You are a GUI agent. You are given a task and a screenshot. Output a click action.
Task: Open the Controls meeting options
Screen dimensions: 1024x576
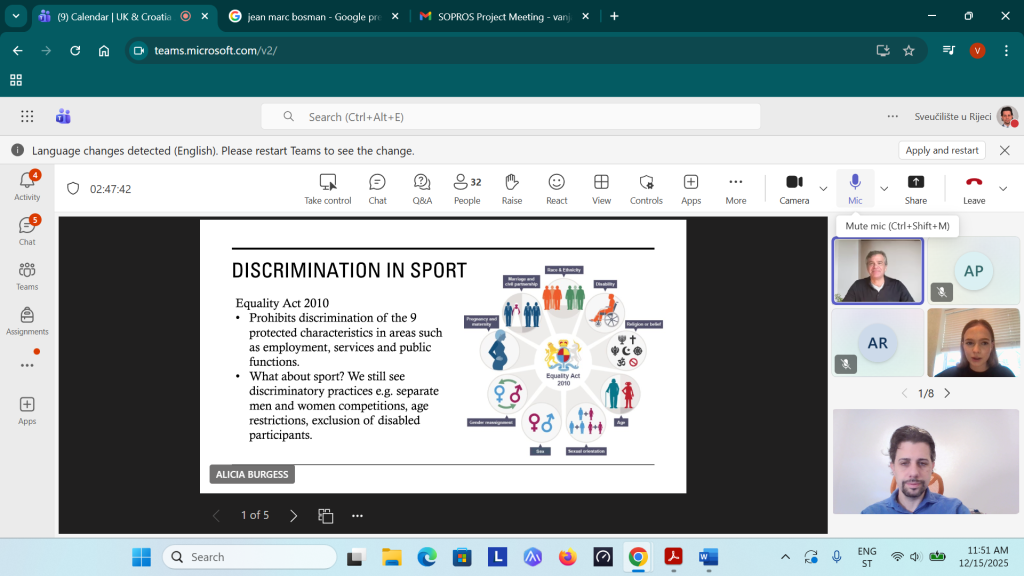point(646,188)
